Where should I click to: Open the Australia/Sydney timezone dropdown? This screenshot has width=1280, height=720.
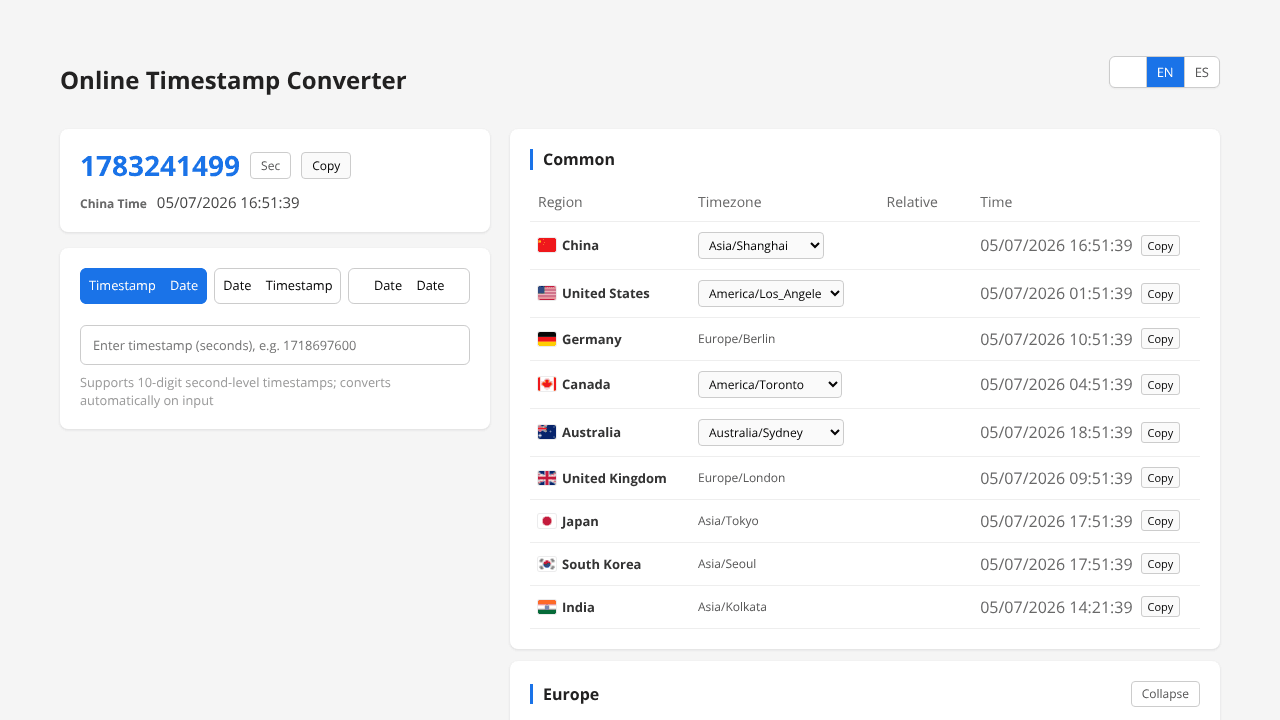pos(771,432)
